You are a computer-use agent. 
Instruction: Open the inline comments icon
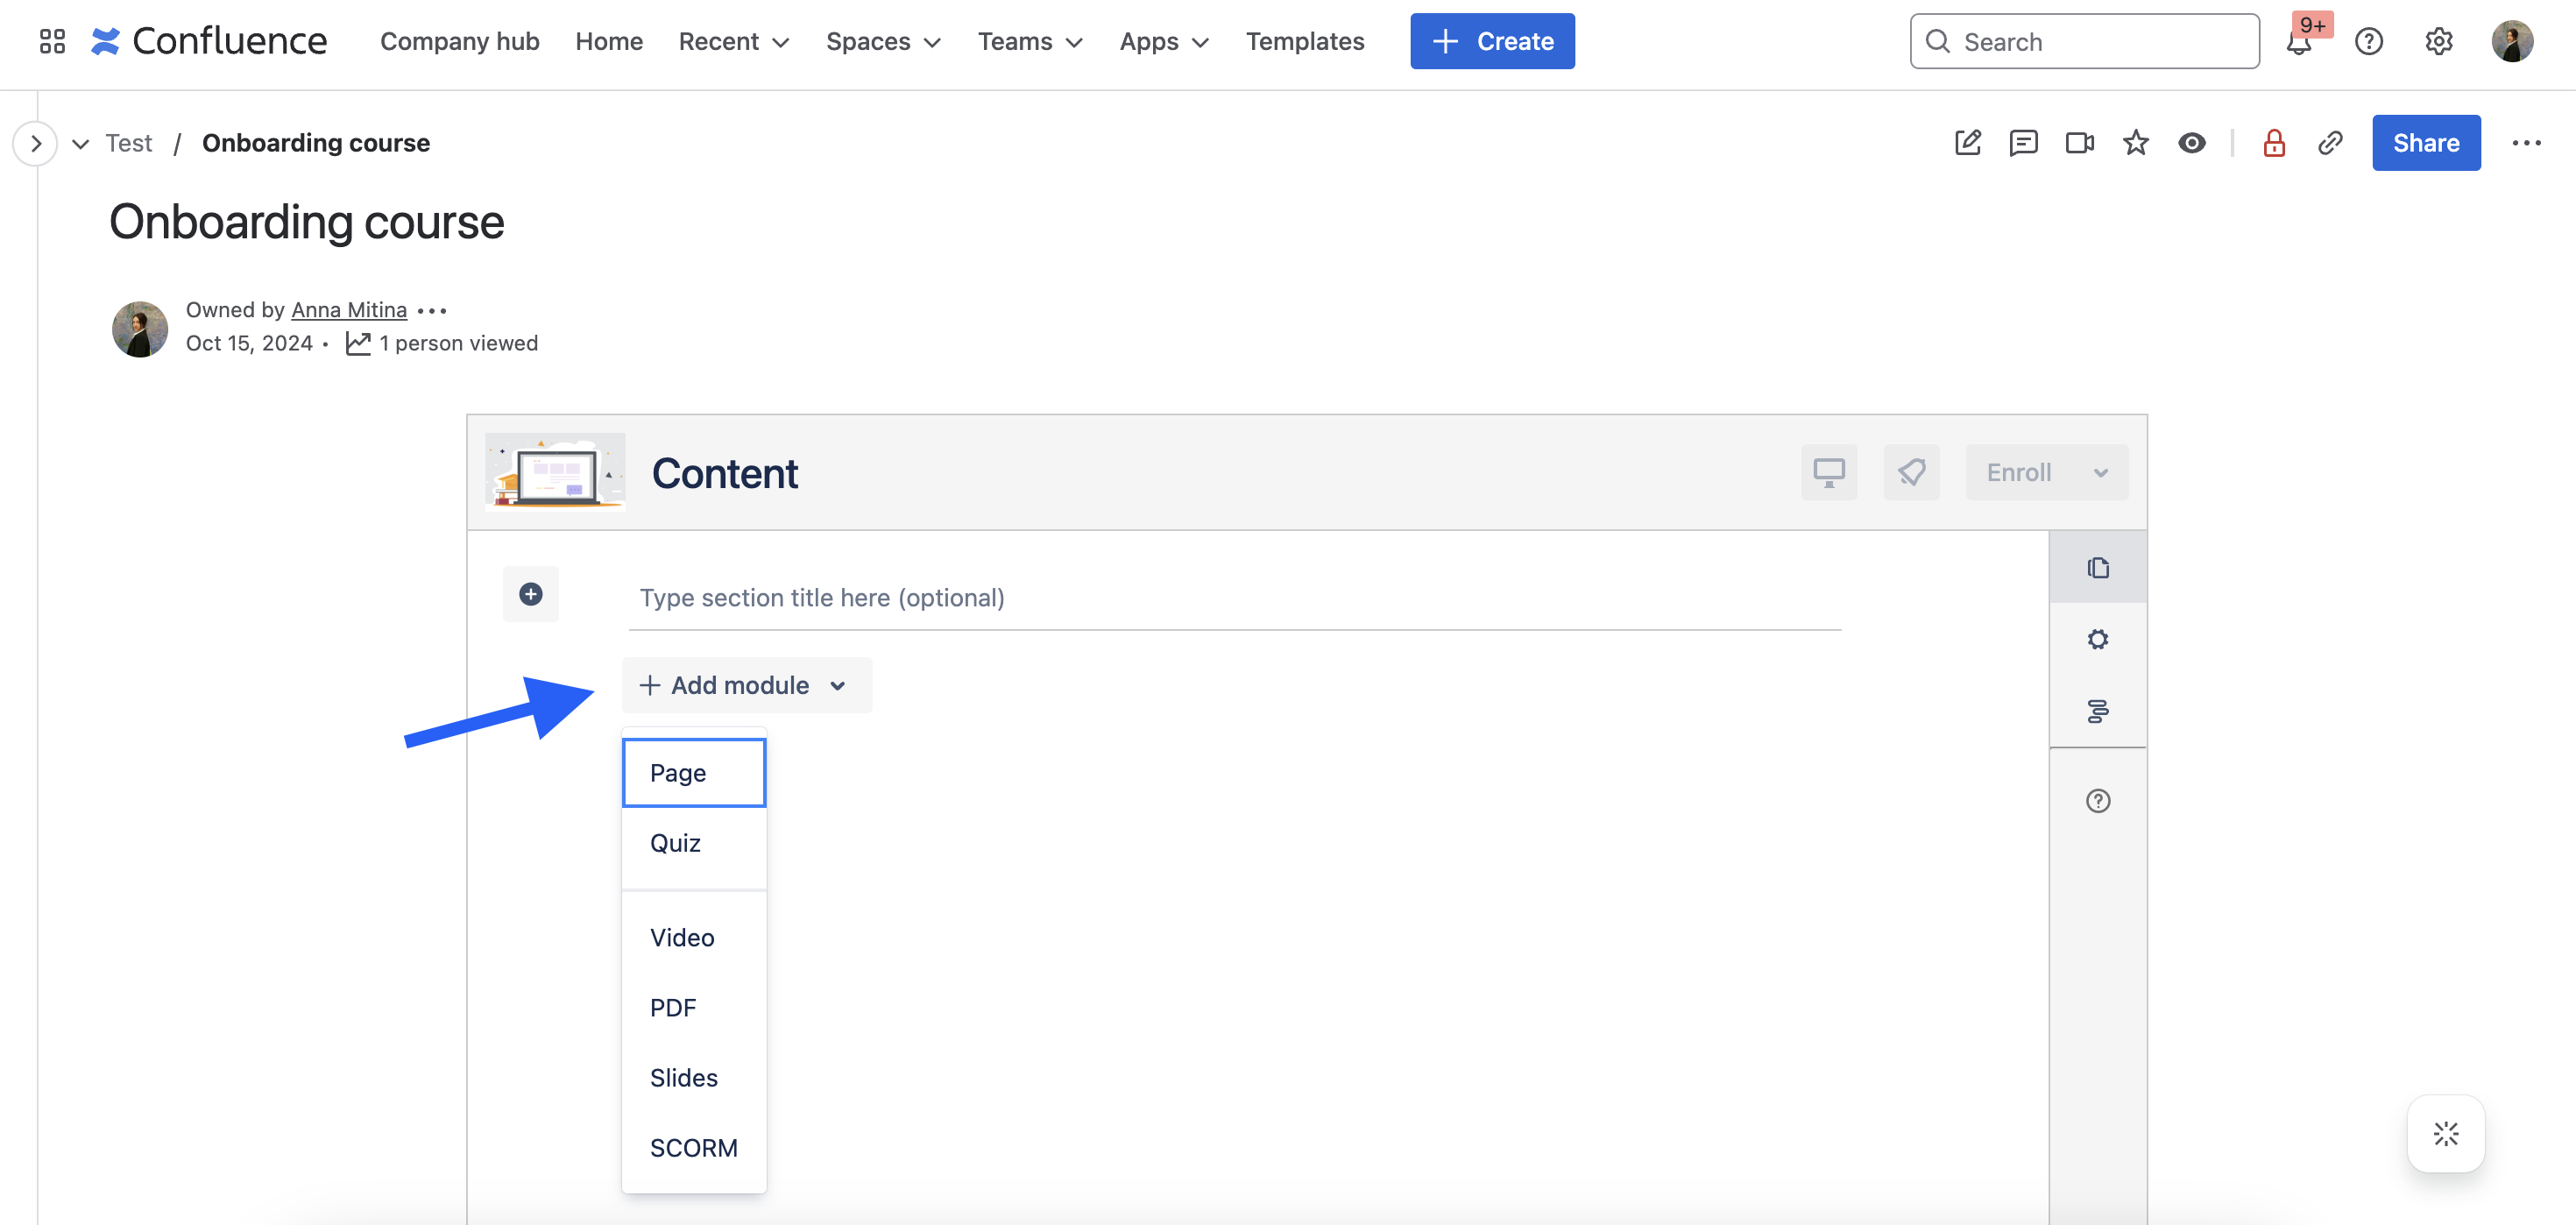tap(2023, 143)
